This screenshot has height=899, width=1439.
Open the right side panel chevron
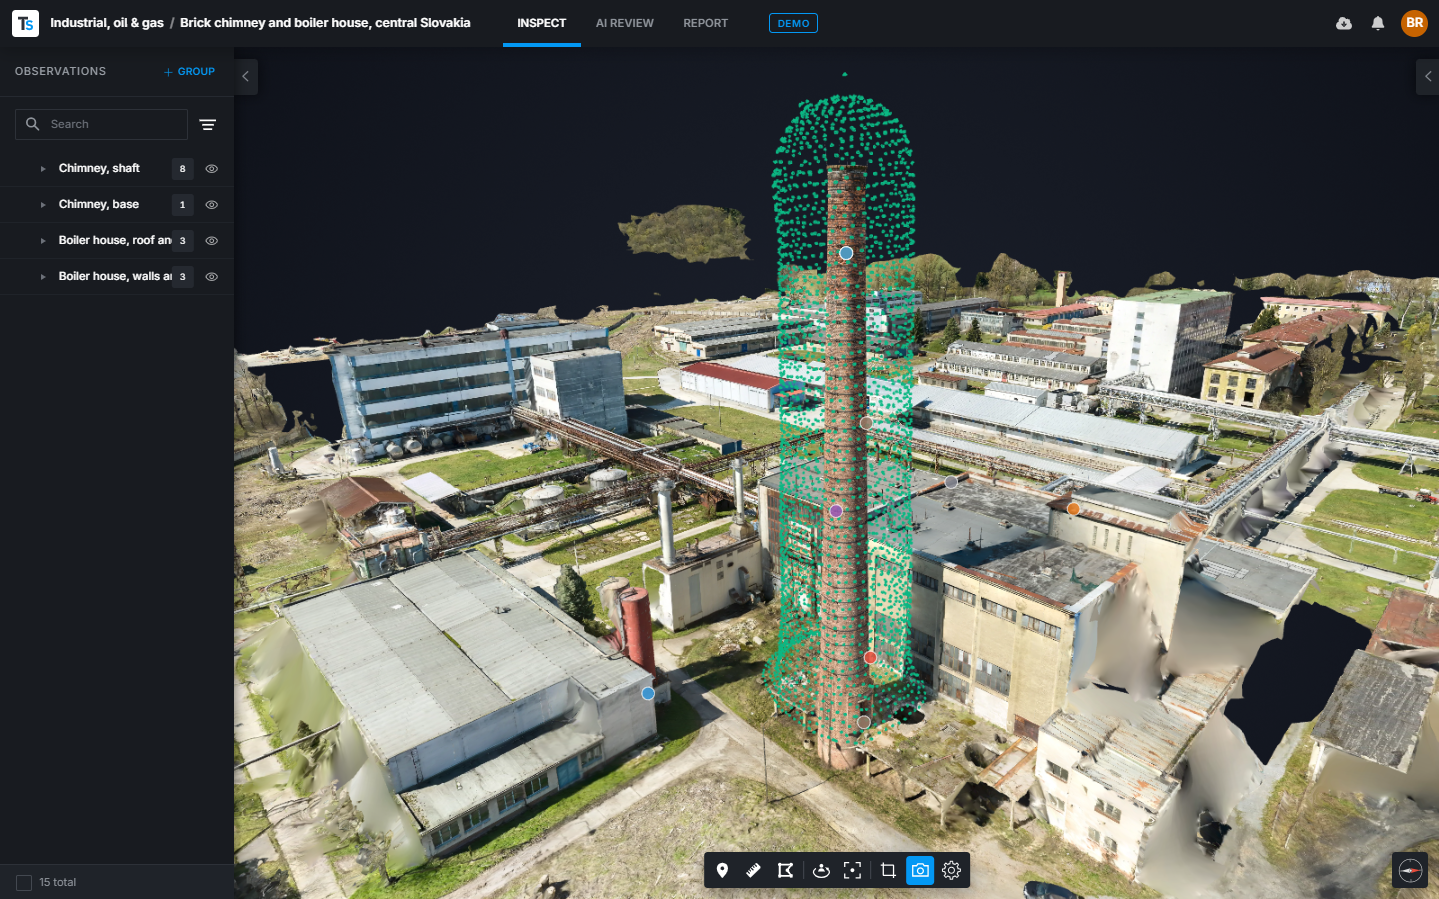[1427, 77]
